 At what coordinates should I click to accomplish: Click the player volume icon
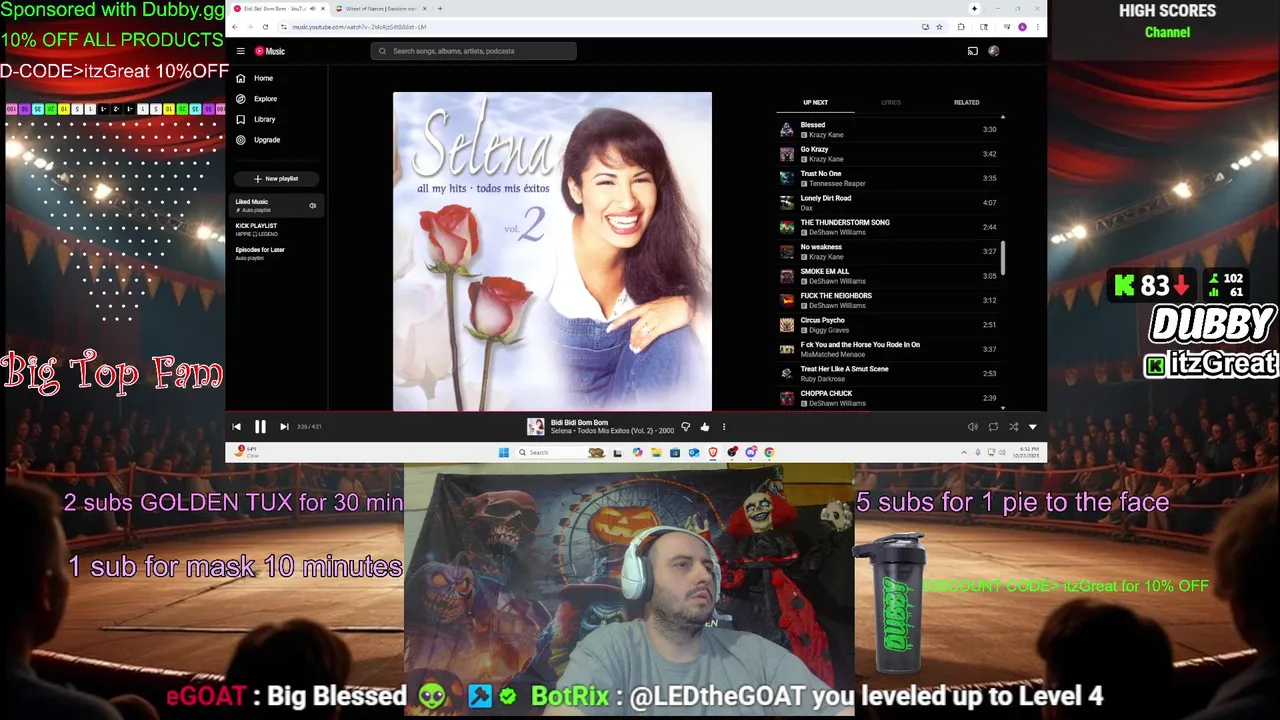(x=972, y=427)
